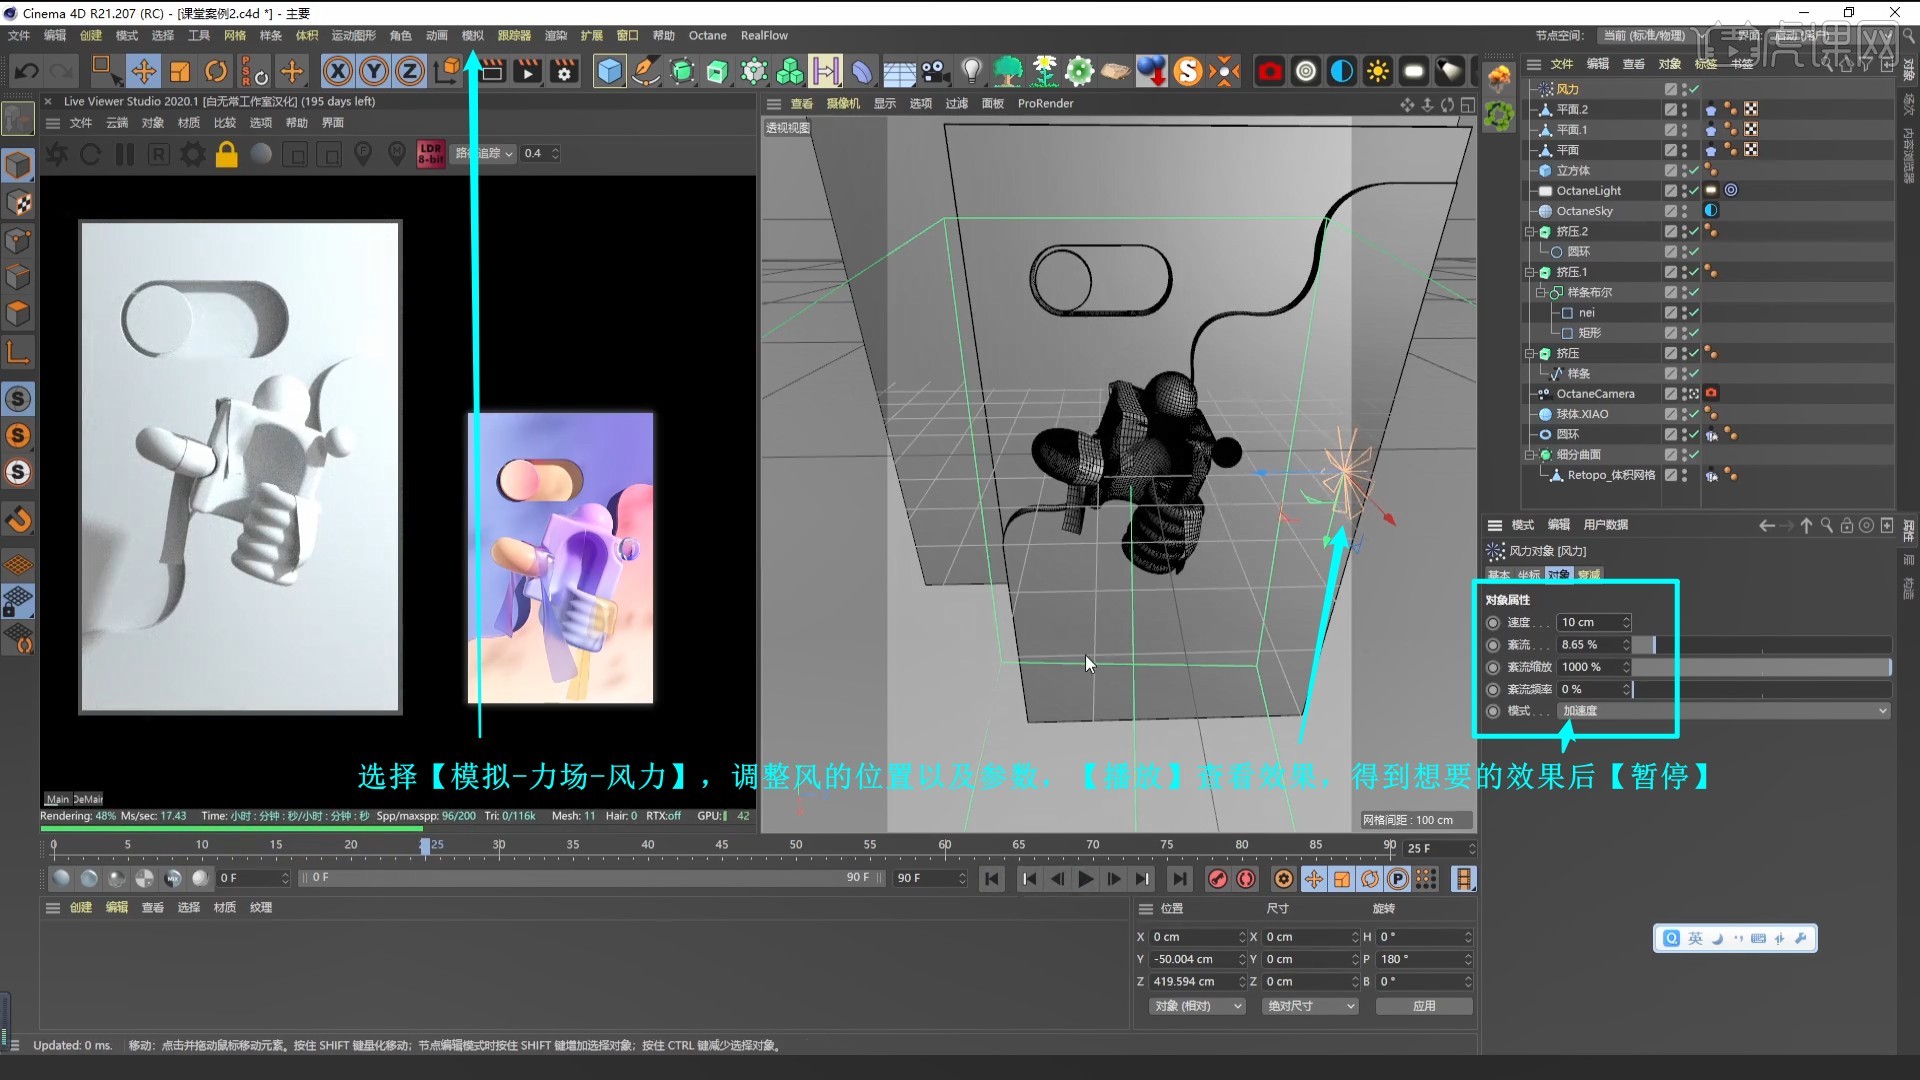Toggle the turbulence parameter radio button
The image size is (1920, 1080).
[x=1494, y=645]
